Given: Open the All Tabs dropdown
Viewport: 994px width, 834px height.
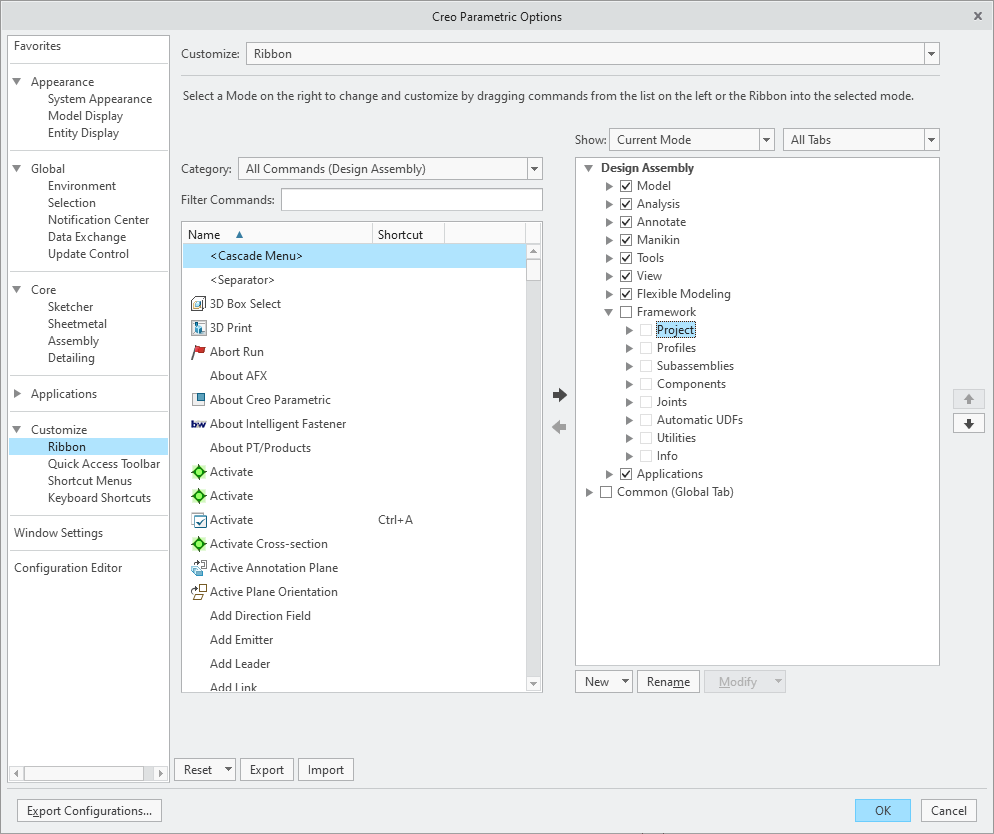Looking at the screenshot, I should pos(931,139).
